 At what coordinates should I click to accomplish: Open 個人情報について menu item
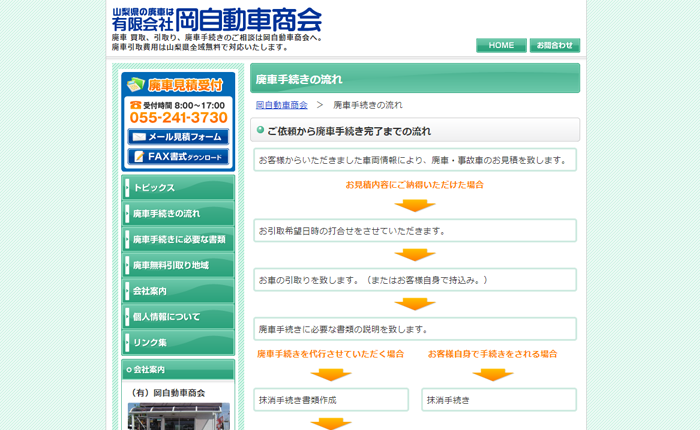[x=178, y=317]
